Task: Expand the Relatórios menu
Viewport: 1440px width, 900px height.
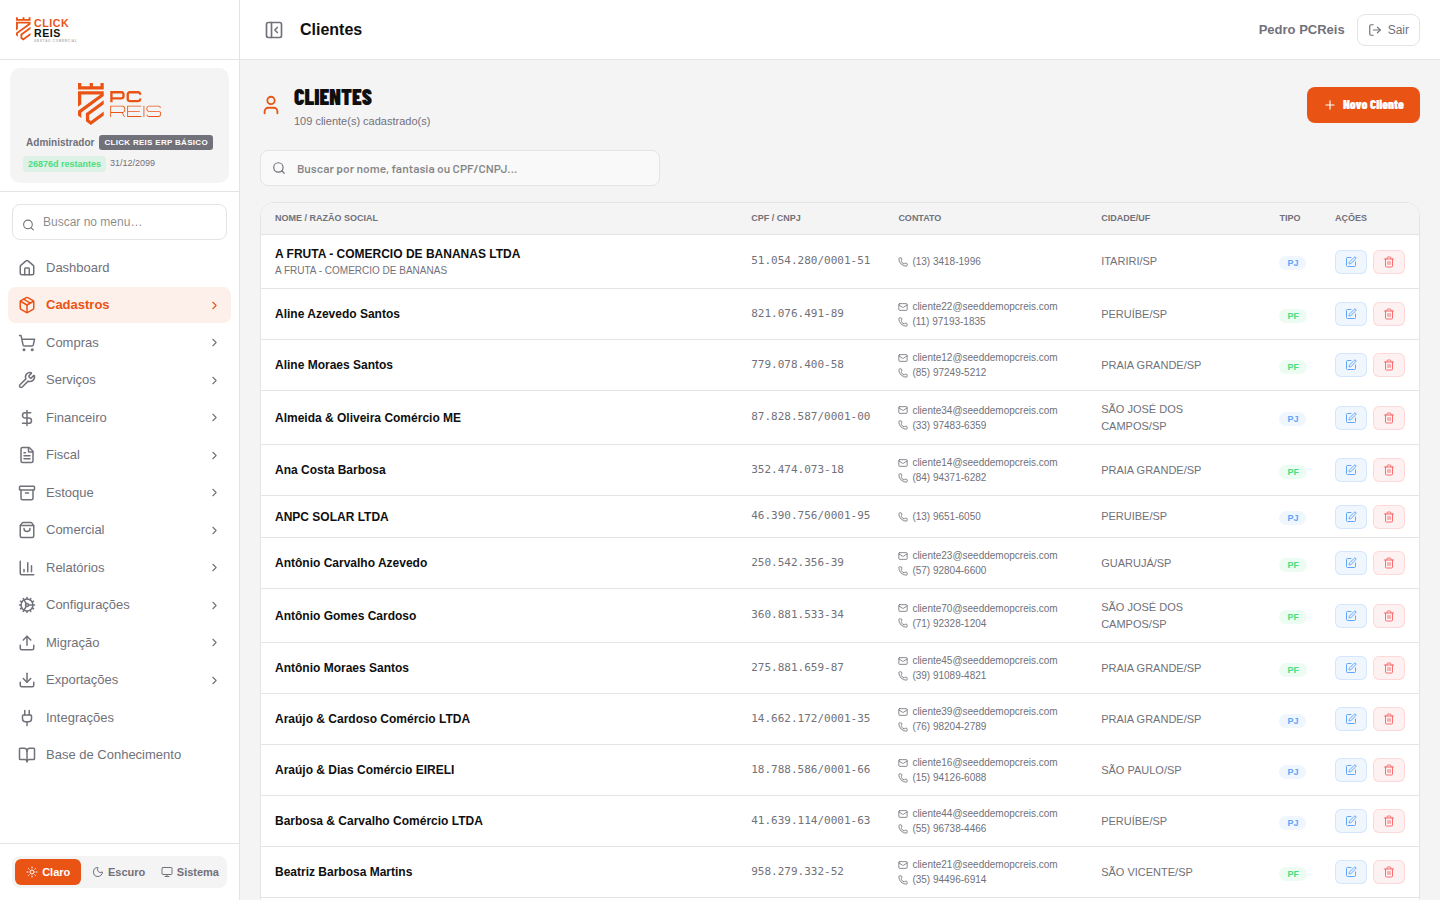Action: click(119, 568)
